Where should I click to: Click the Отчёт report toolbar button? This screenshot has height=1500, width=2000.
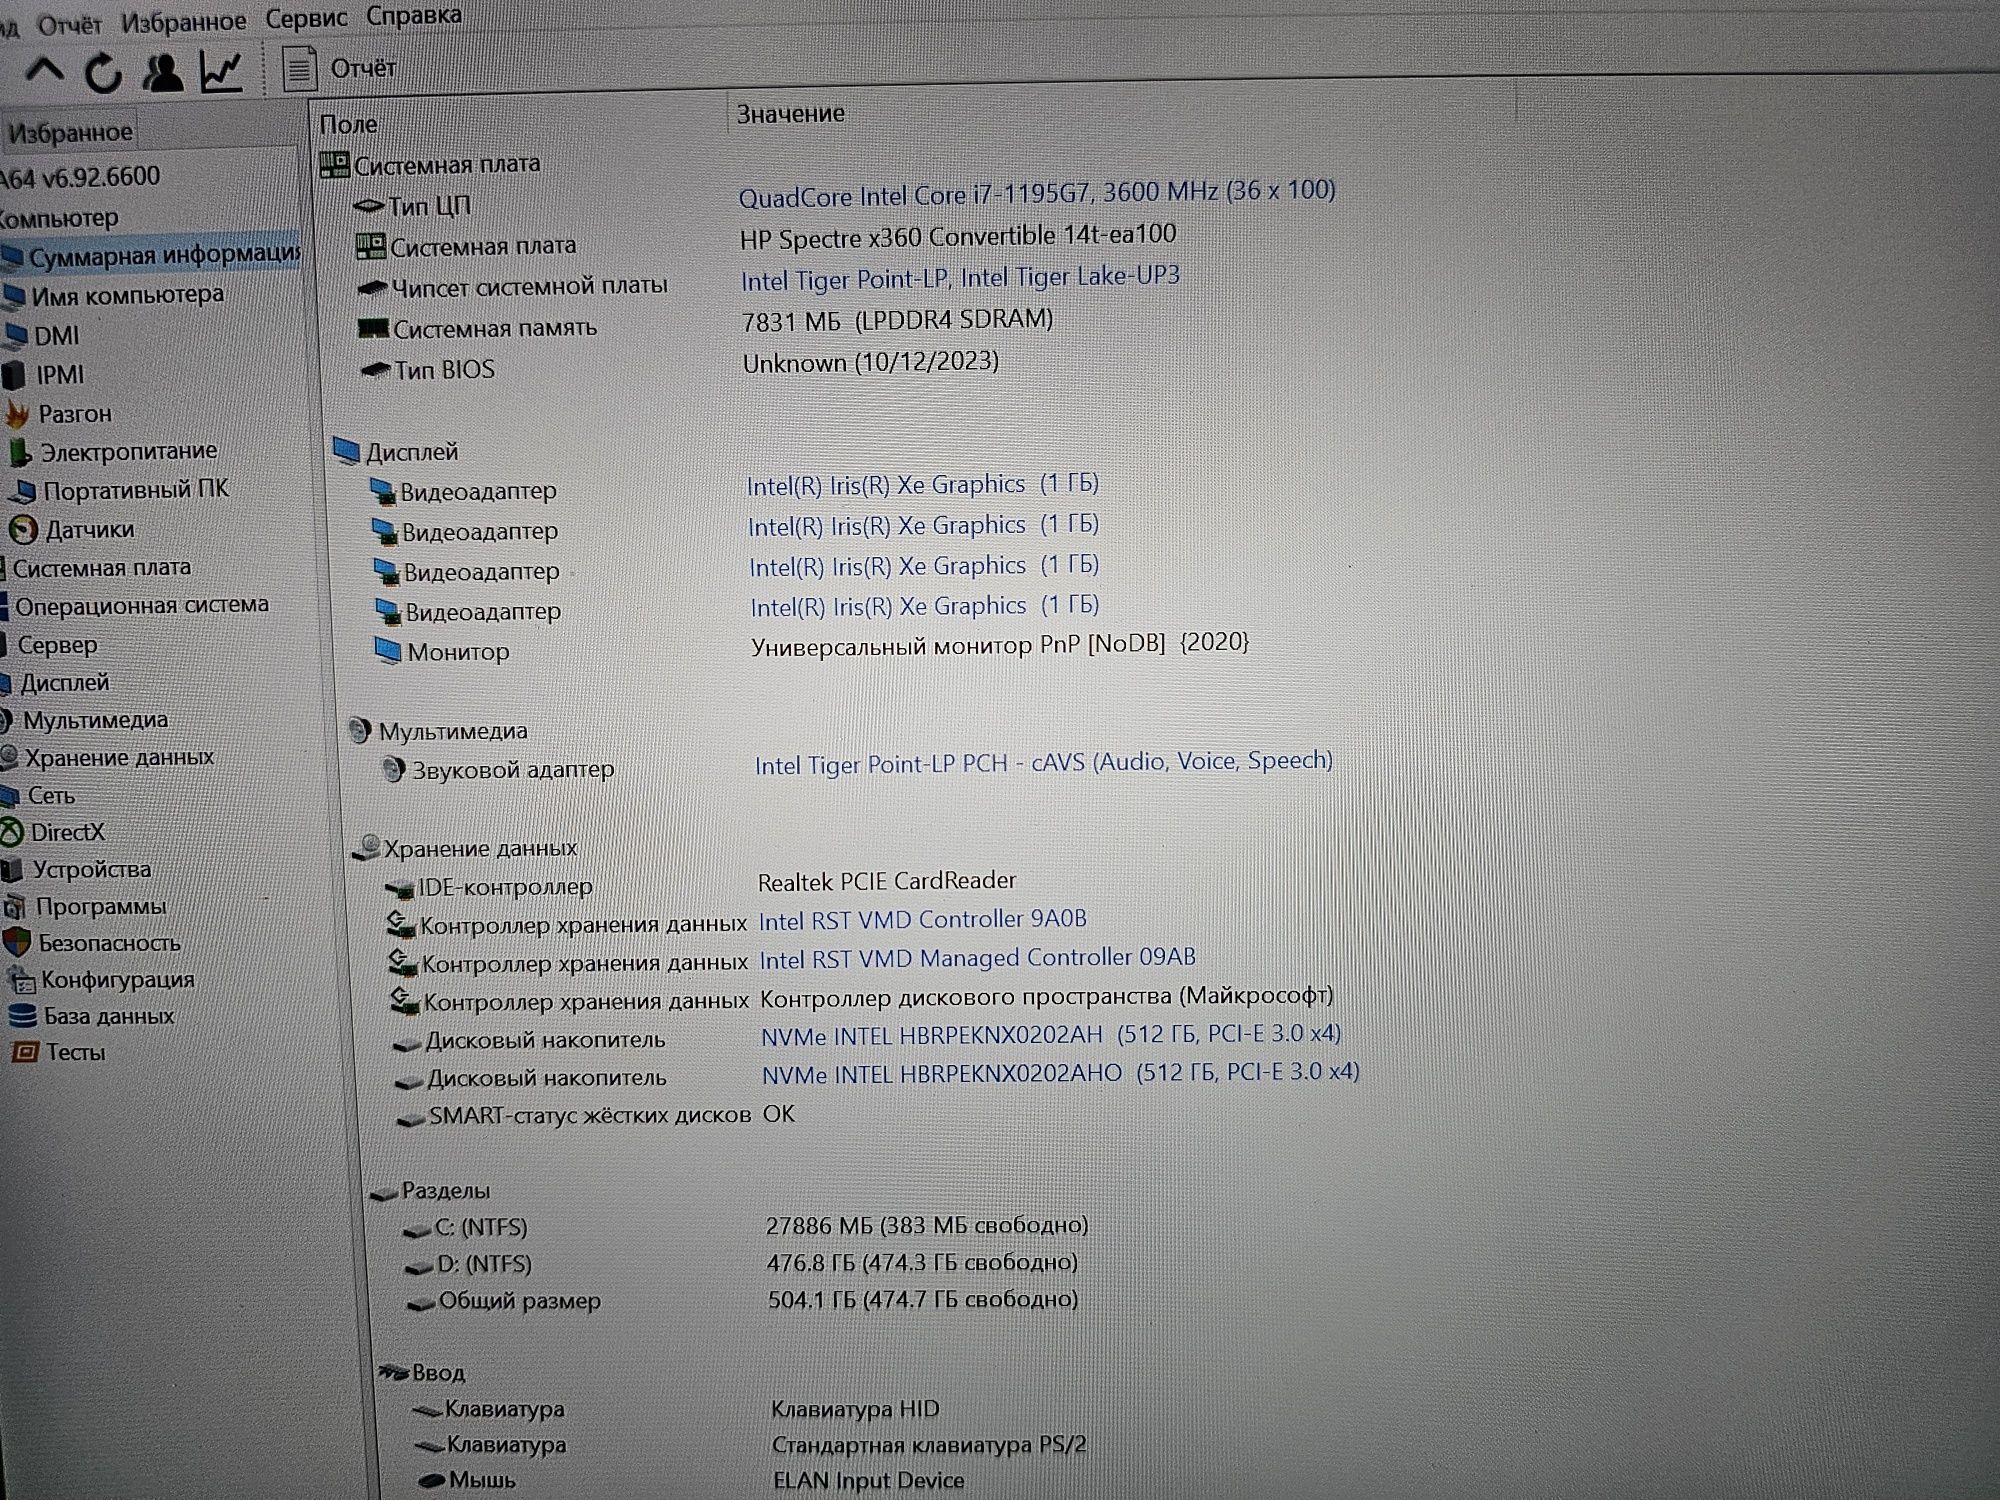pyautogui.click(x=339, y=69)
